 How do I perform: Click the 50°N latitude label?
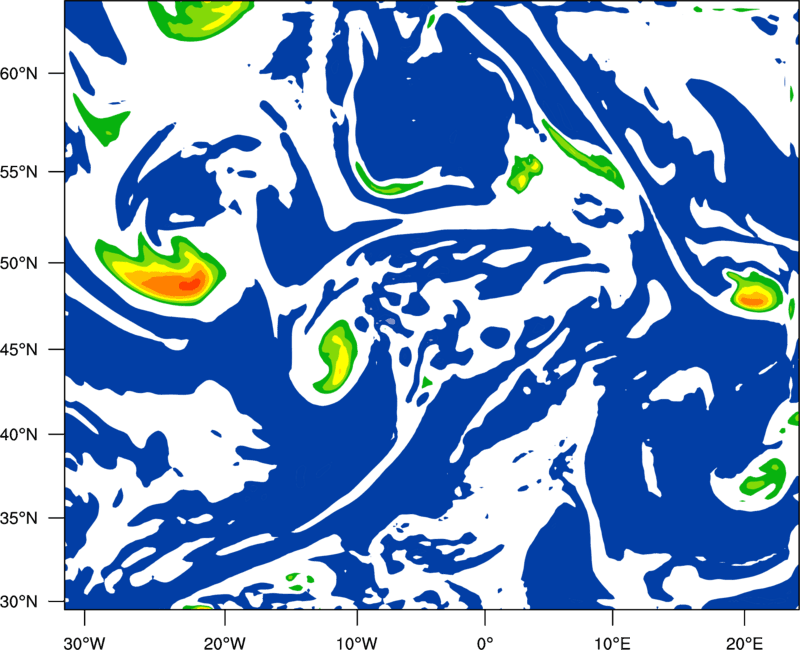pyautogui.click(x=19, y=263)
